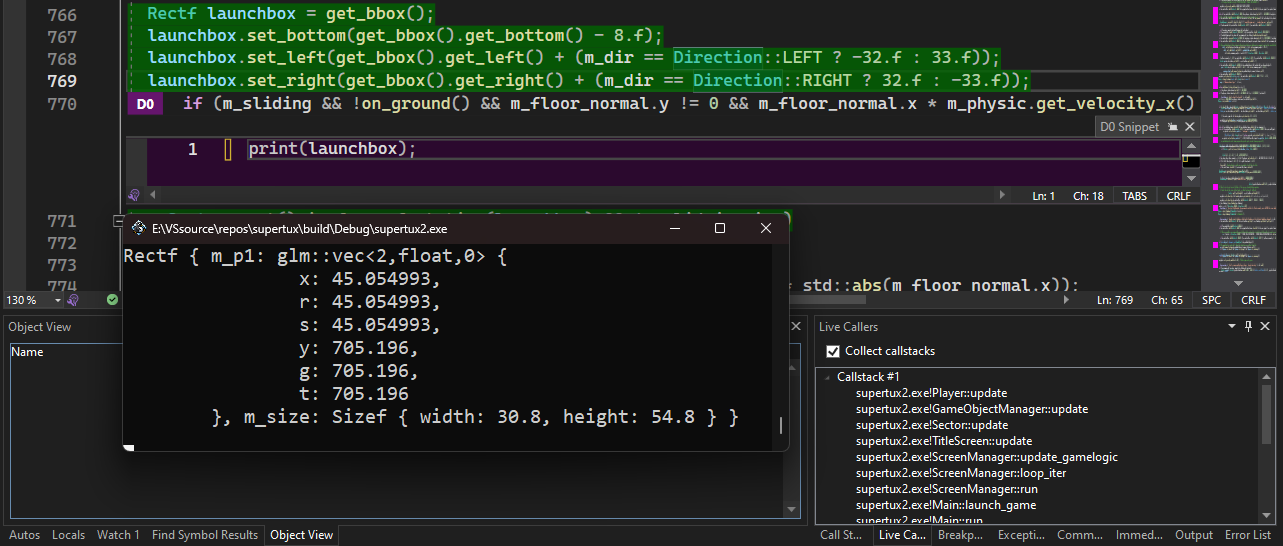1283x546 pixels.
Task: Open the Command Window tab
Action: coord(1080,535)
